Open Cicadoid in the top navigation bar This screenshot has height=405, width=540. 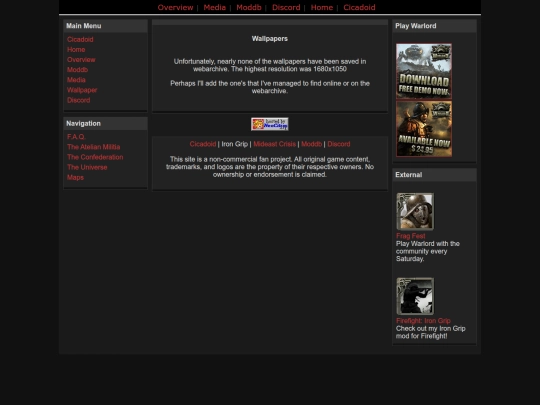pos(359,7)
